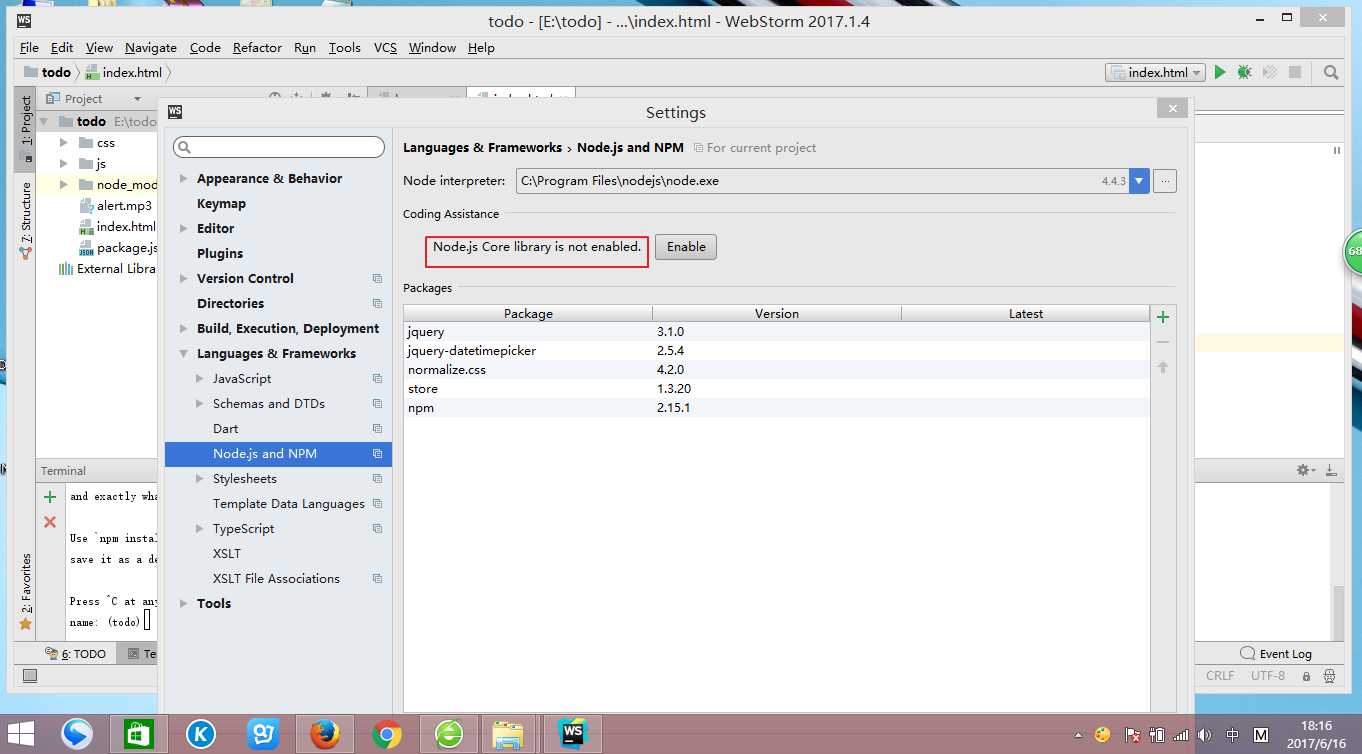Click the project-level icon beside Stylesheets
The width and height of the screenshot is (1362, 754).
click(377, 479)
